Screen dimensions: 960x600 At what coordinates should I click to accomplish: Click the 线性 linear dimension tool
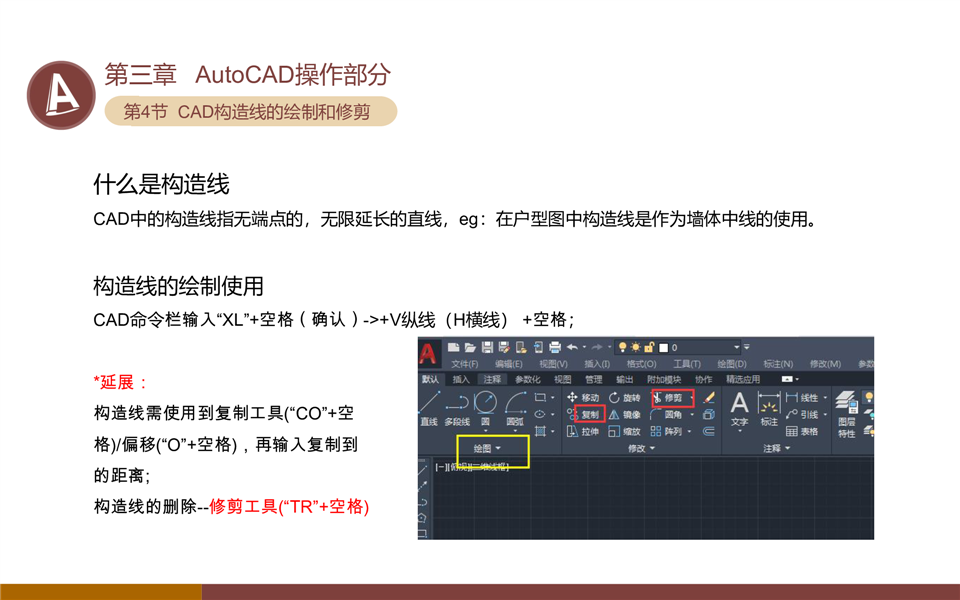pos(802,397)
